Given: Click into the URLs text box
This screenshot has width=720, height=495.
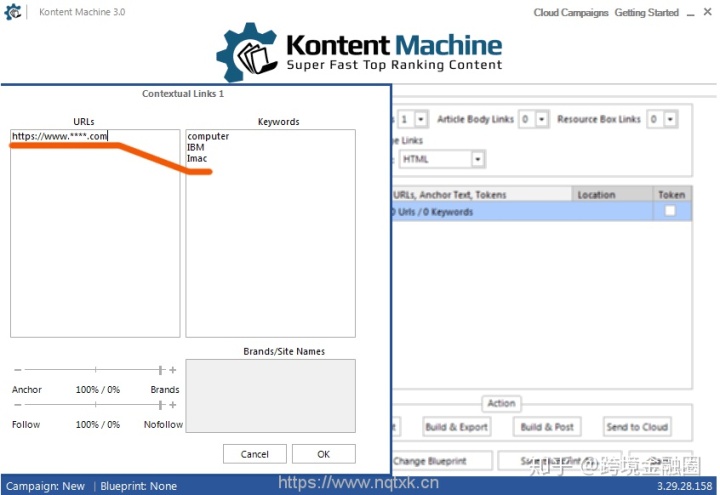Looking at the screenshot, I should click(x=95, y=233).
